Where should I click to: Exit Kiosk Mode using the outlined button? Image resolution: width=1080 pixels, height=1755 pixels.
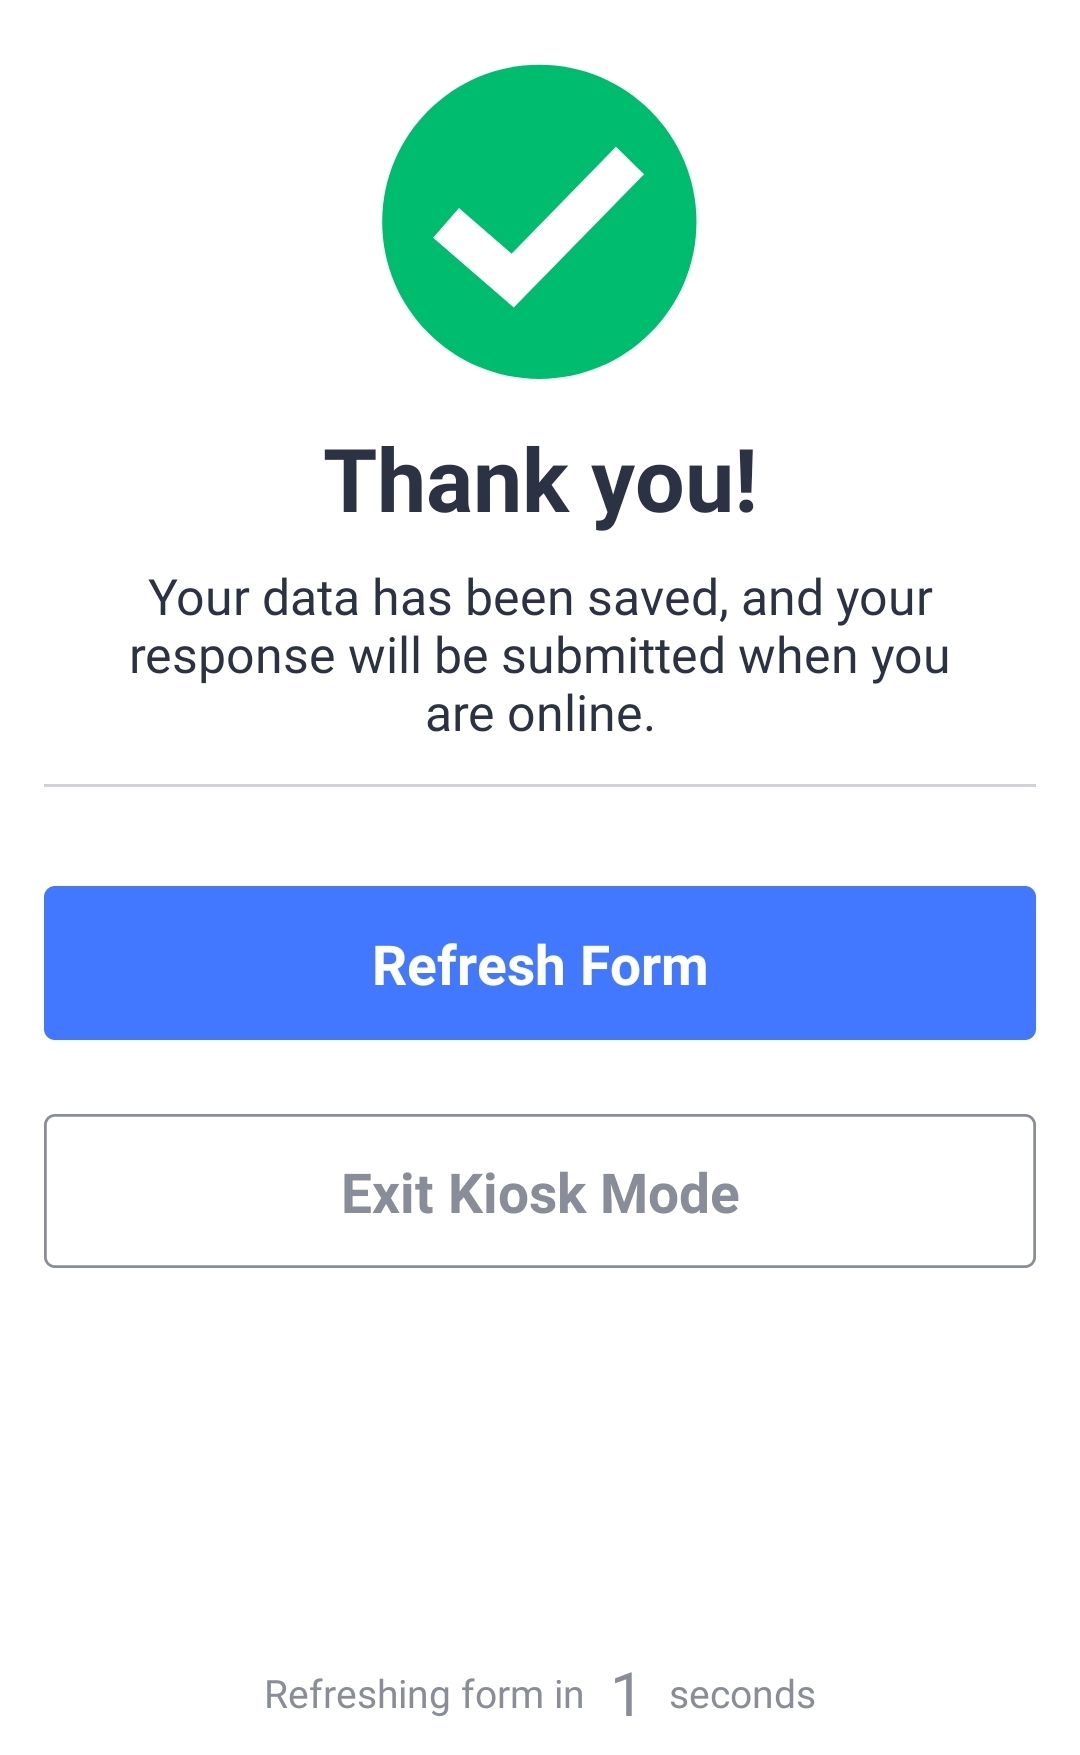(540, 1190)
